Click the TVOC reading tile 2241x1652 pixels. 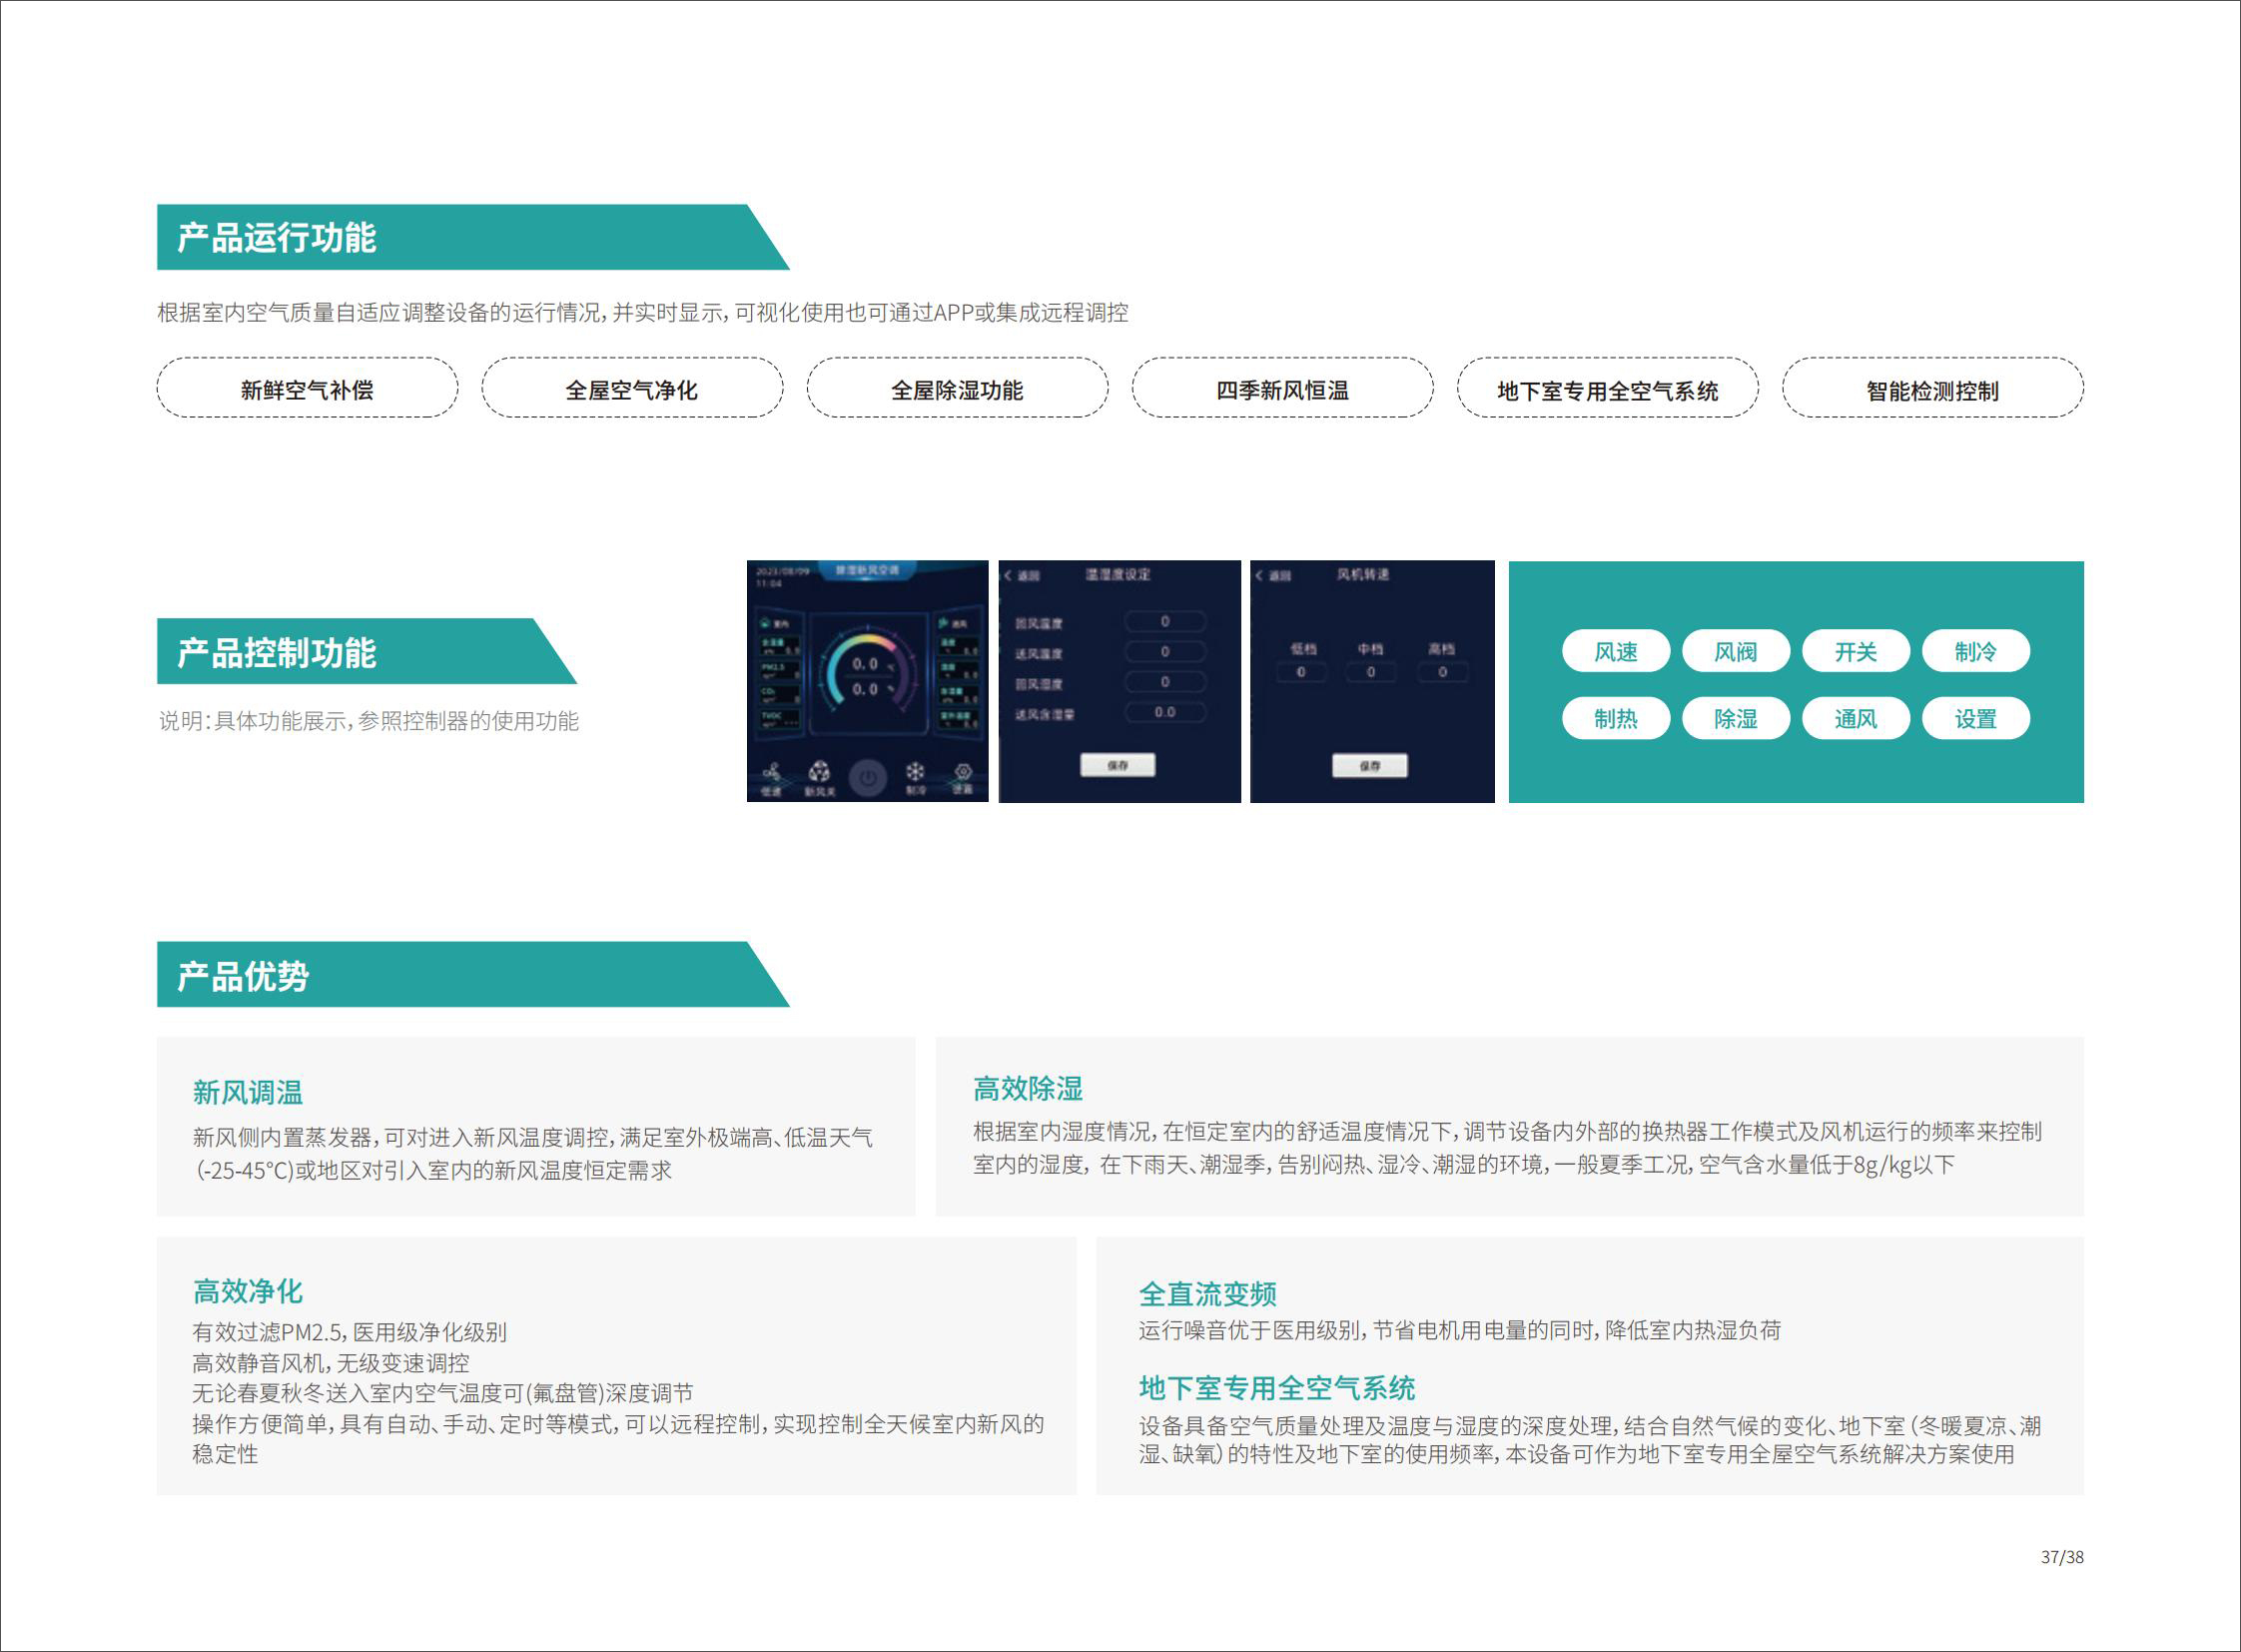click(x=780, y=720)
